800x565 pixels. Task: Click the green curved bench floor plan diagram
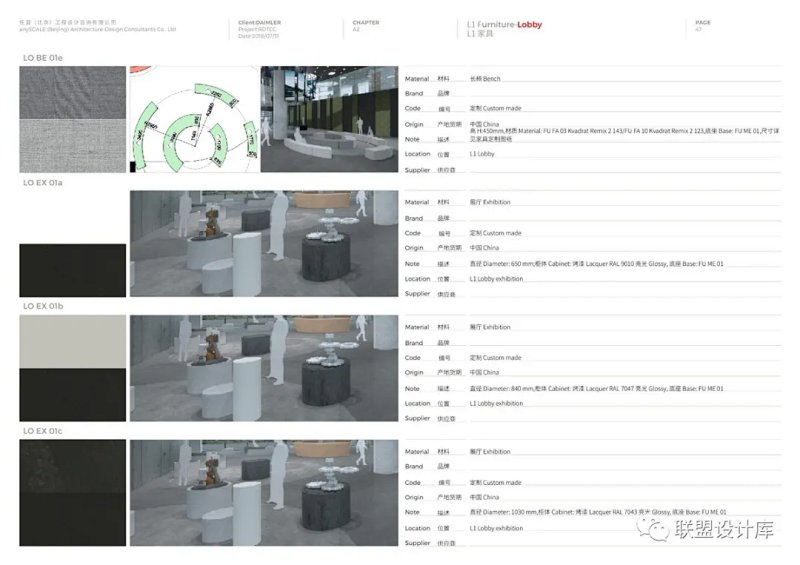[x=194, y=120]
